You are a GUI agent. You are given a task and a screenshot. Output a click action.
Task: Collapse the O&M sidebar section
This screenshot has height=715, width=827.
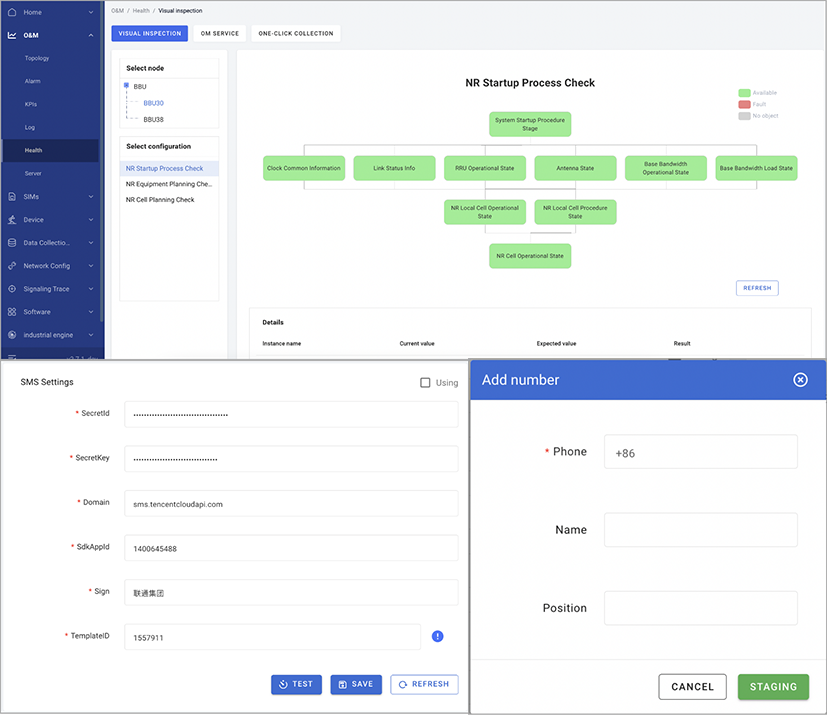point(91,35)
